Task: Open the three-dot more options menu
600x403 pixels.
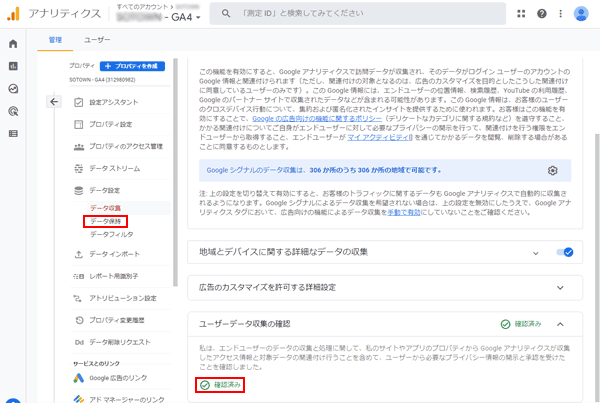Action: click(x=560, y=14)
